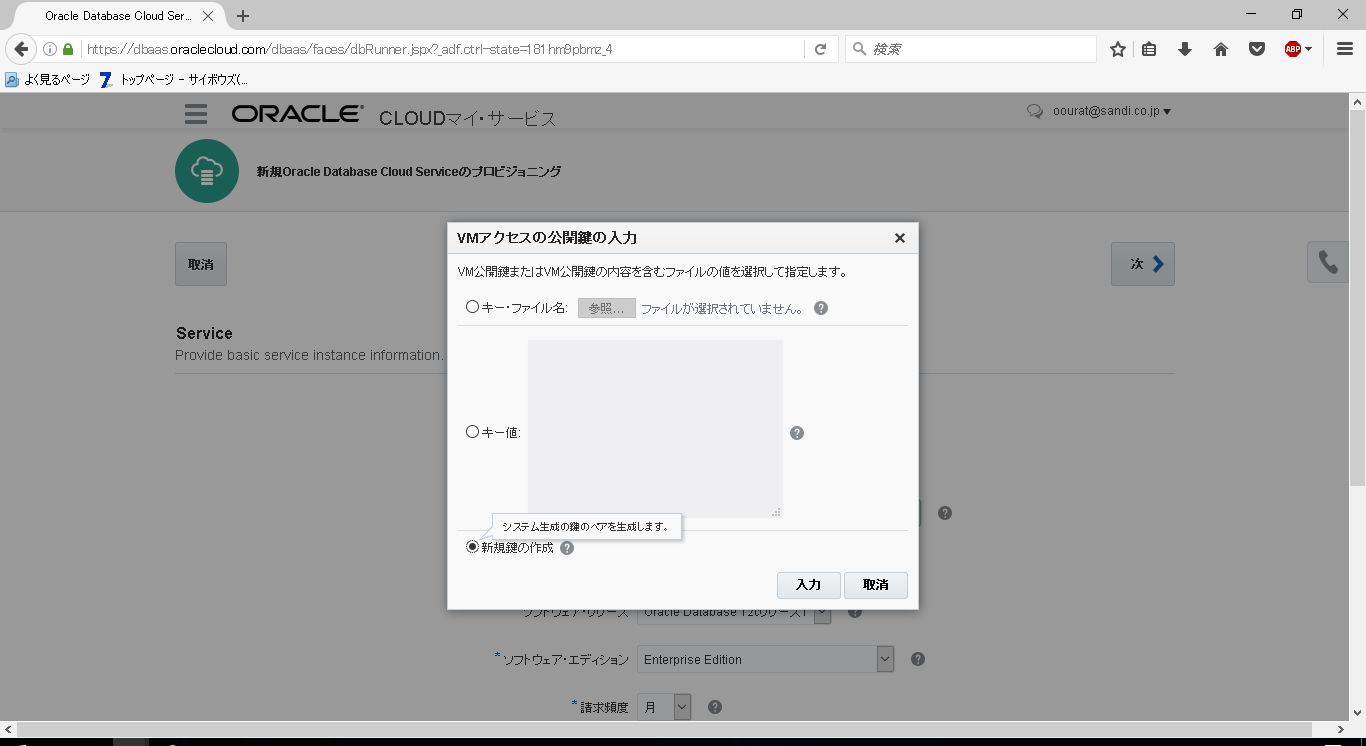Switch to the Oracle Database Cloud Service tab
This screenshot has height=746, width=1366.
118,16
